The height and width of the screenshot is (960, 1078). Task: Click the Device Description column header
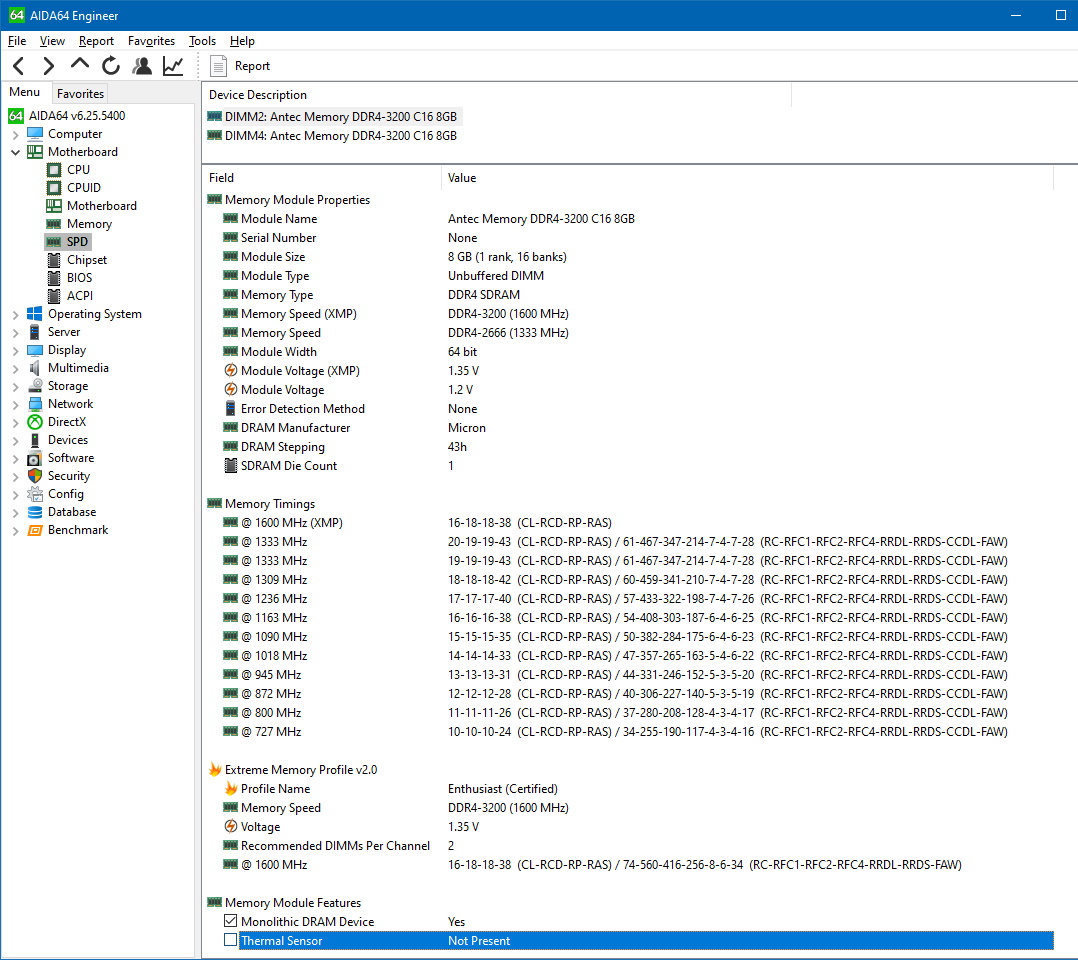click(496, 95)
